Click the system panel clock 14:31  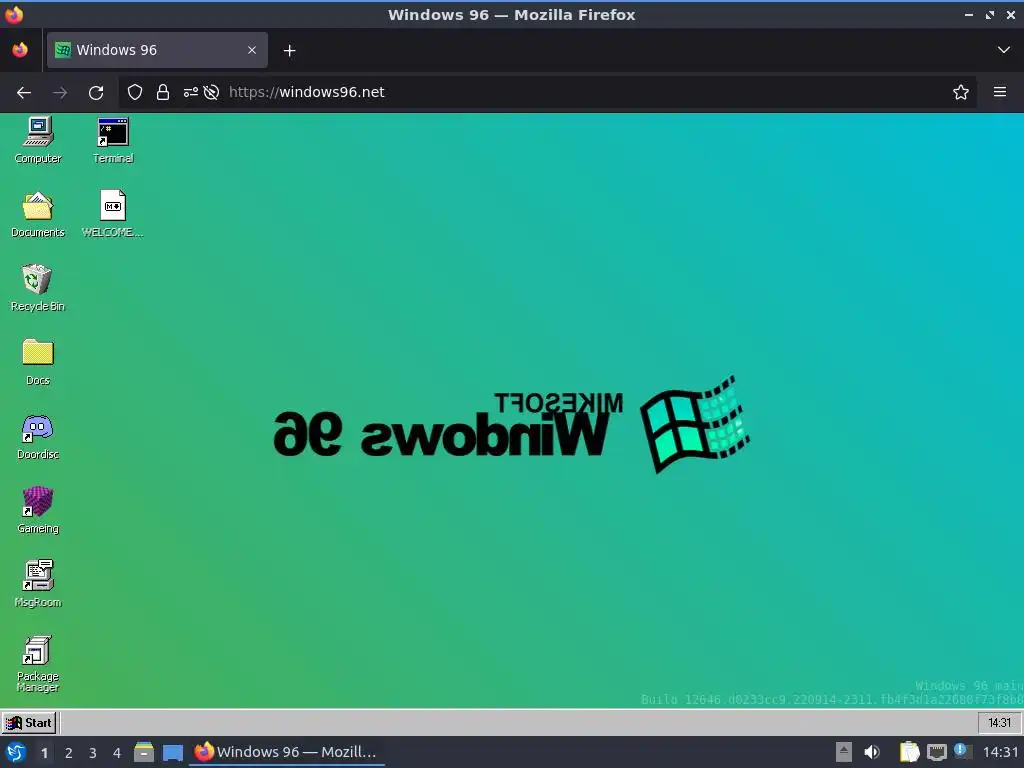[1000, 752]
